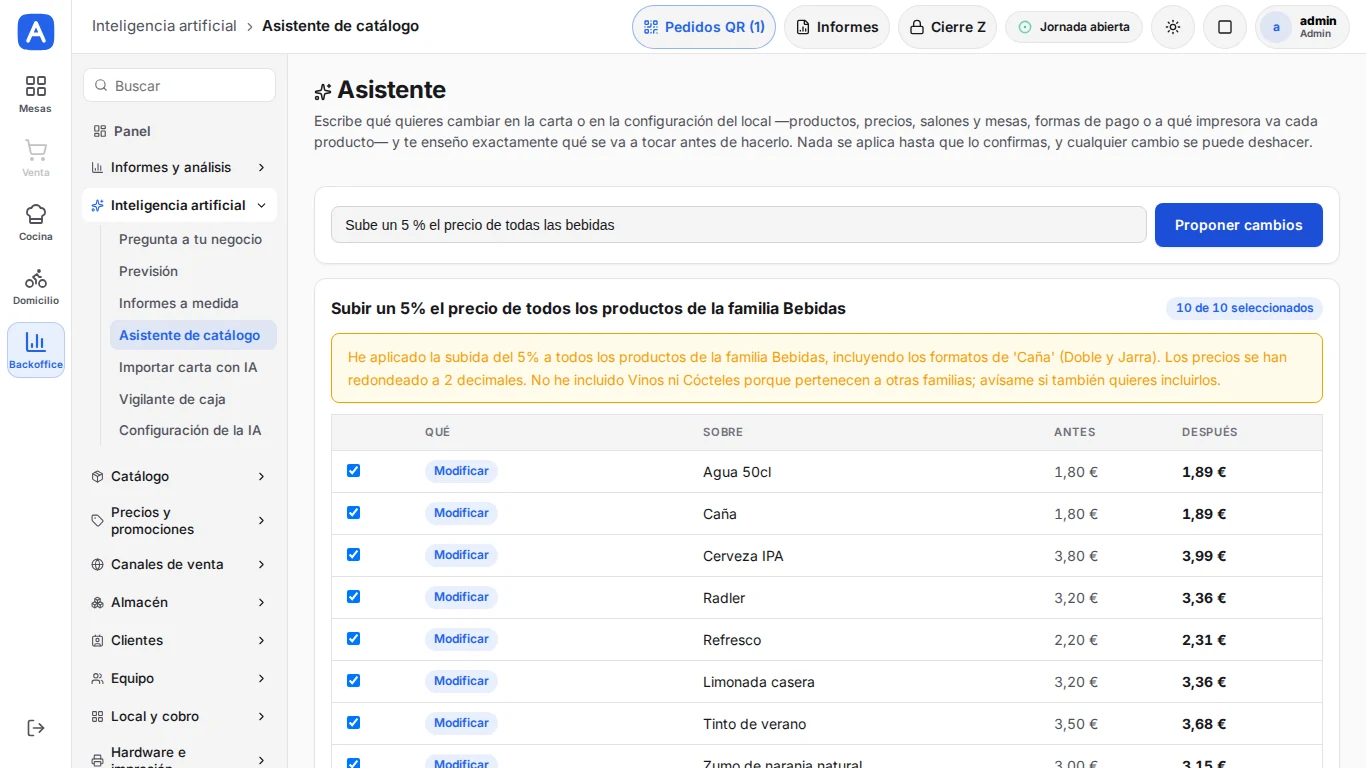1366x768 pixels.
Task: Click Inteligencia artificial breadcrumb link
Action: [x=164, y=26]
